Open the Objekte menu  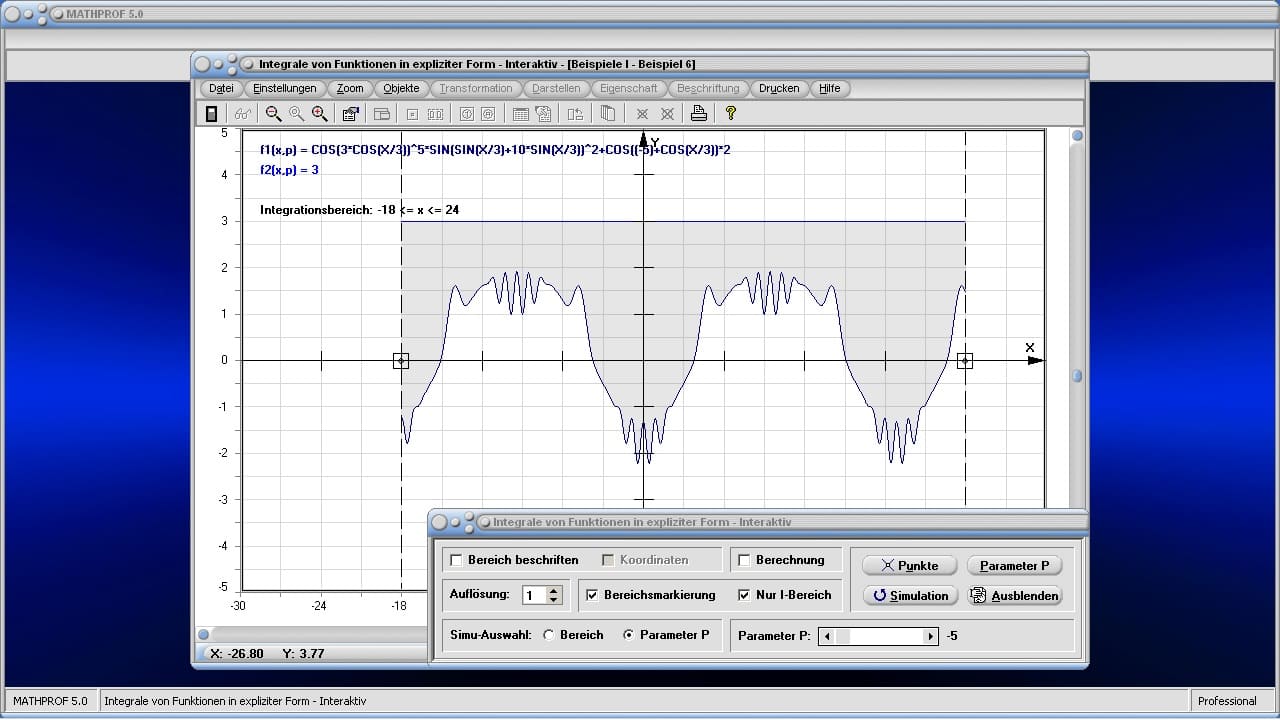click(x=401, y=88)
